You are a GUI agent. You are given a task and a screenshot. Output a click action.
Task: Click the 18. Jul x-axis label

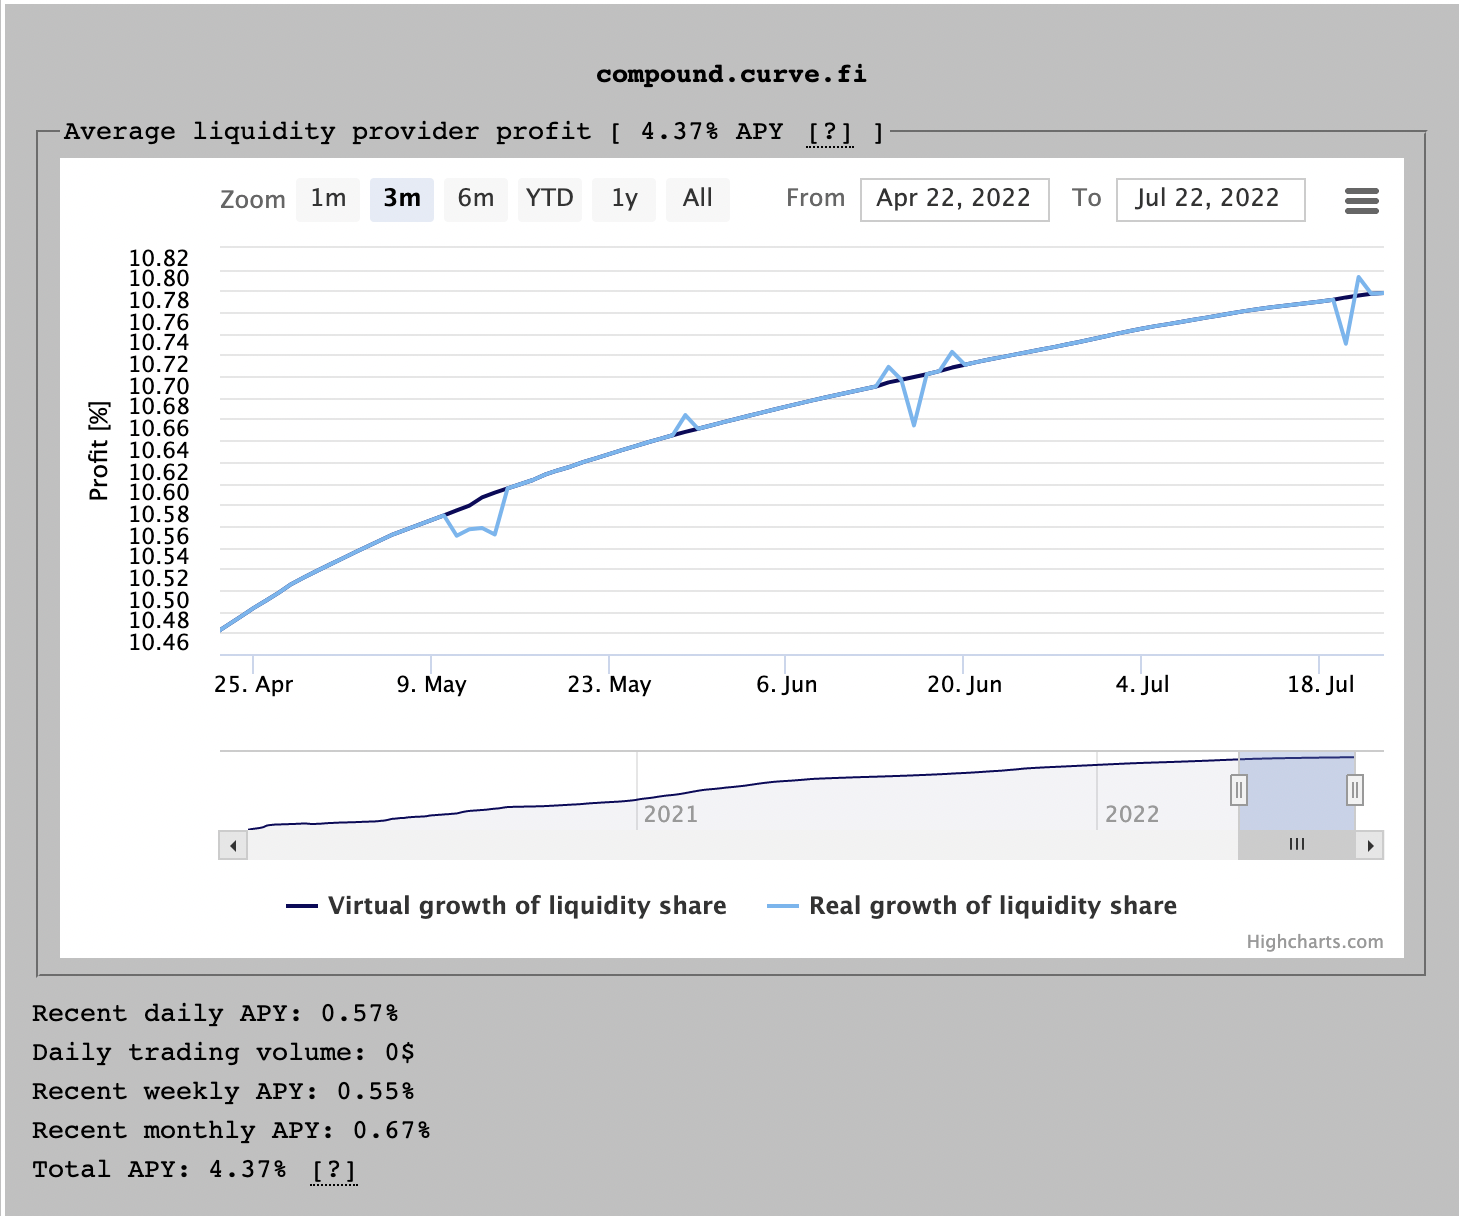(x=1321, y=685)
